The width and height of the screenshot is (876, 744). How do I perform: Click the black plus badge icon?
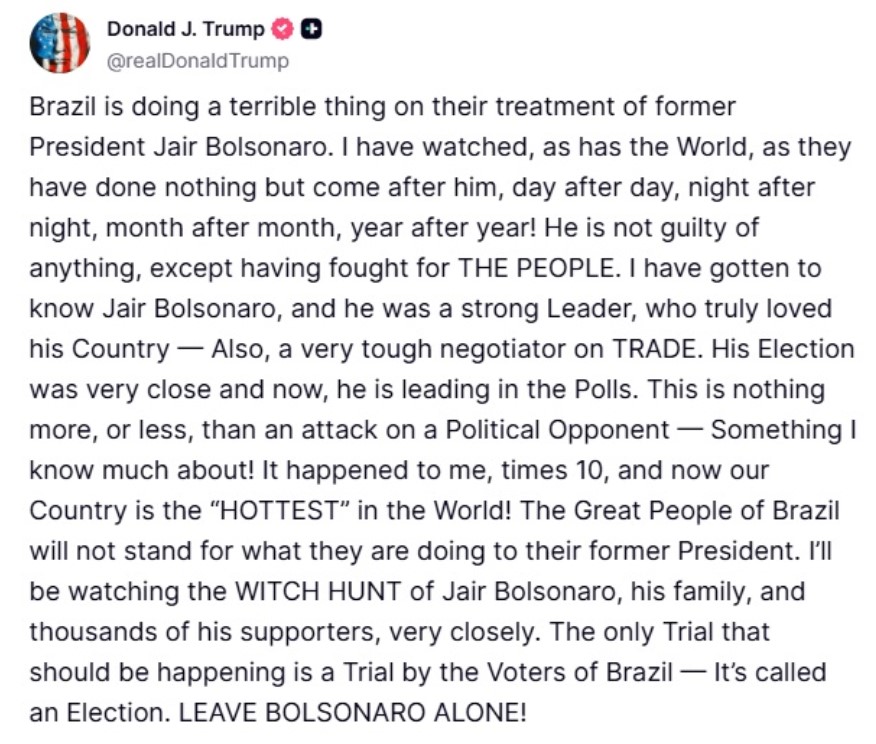[x=311, y=29]
